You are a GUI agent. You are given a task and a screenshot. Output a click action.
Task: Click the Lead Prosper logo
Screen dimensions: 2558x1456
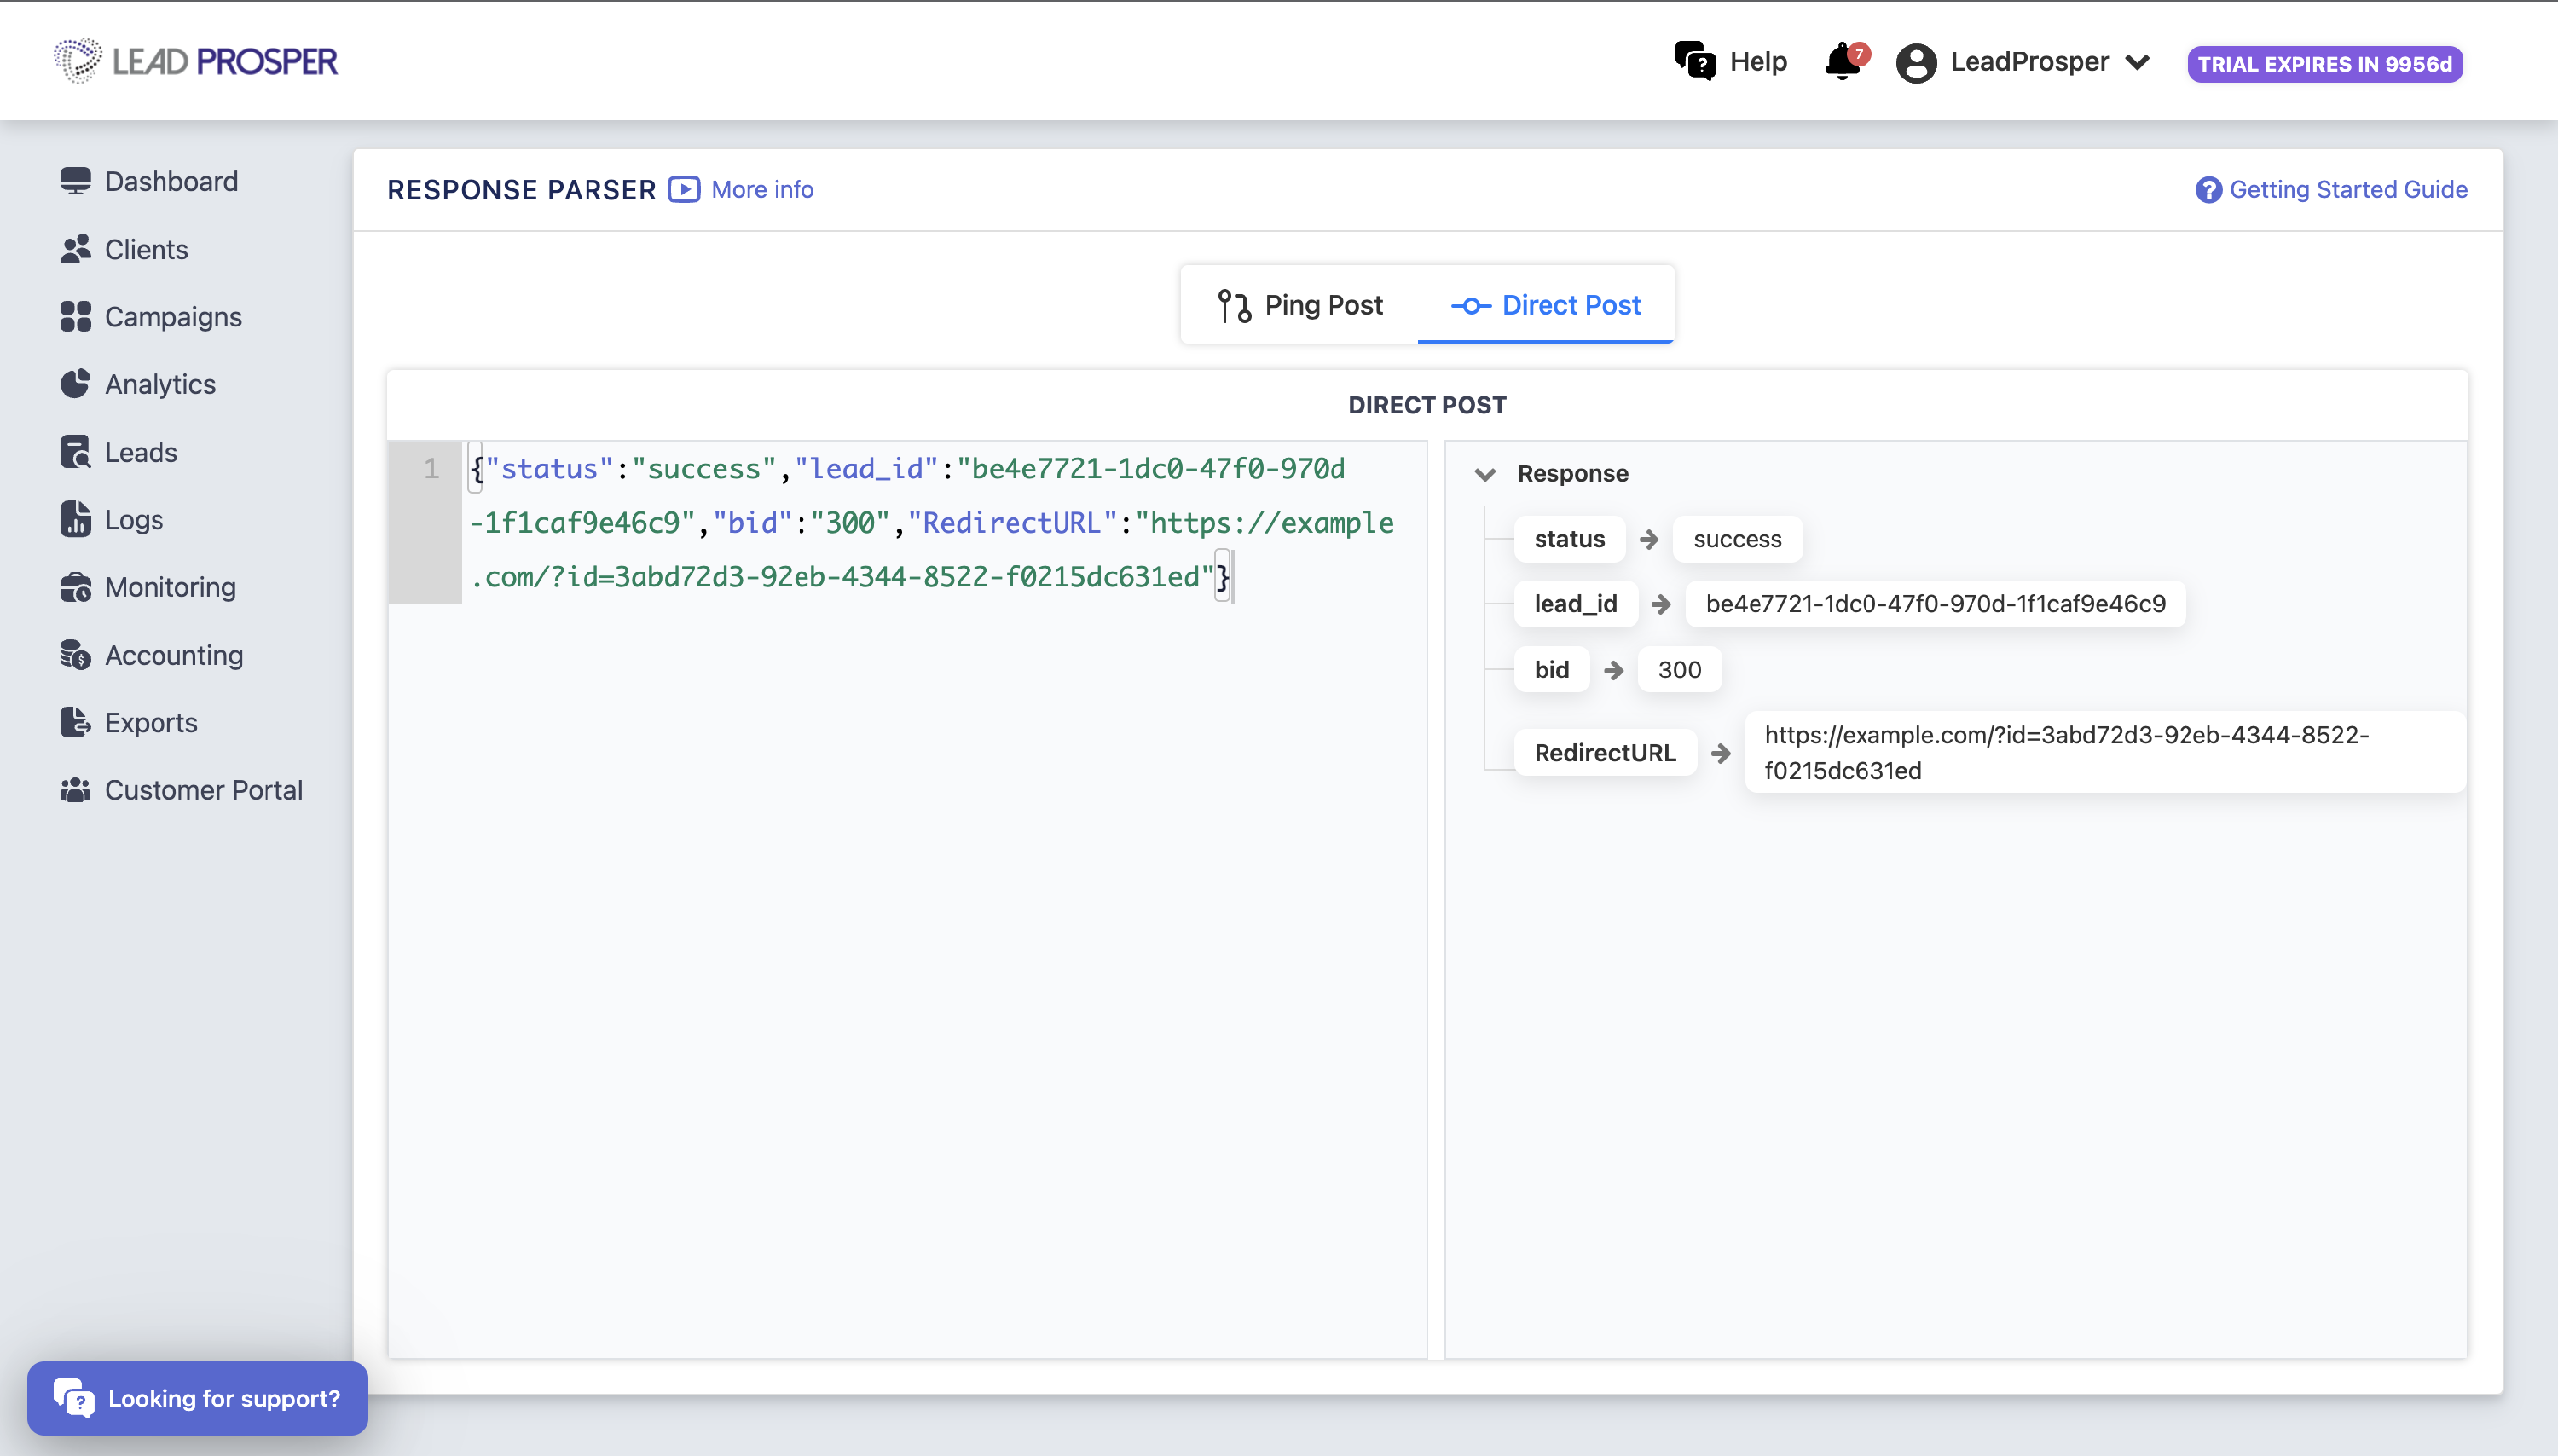(196, 61)
